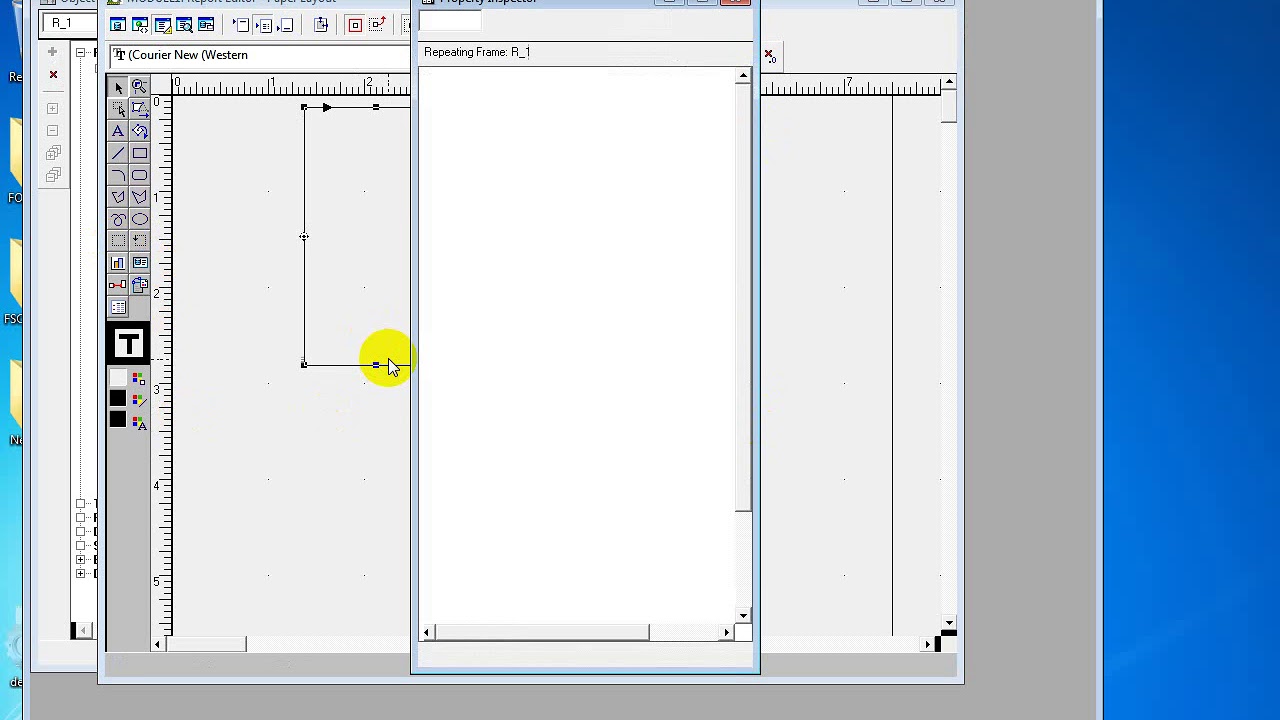Show Header Section toolbar icon

[241, 25]
